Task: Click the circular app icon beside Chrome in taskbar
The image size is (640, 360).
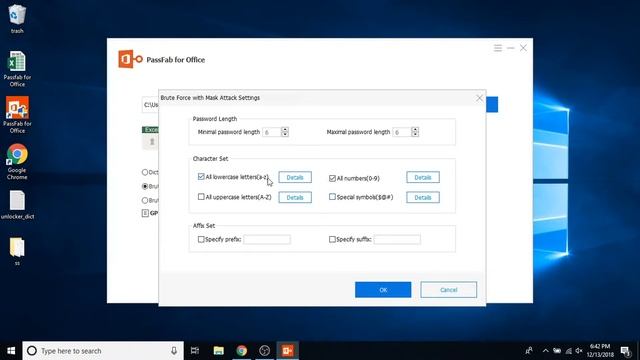Action: [x=264, y=351]
